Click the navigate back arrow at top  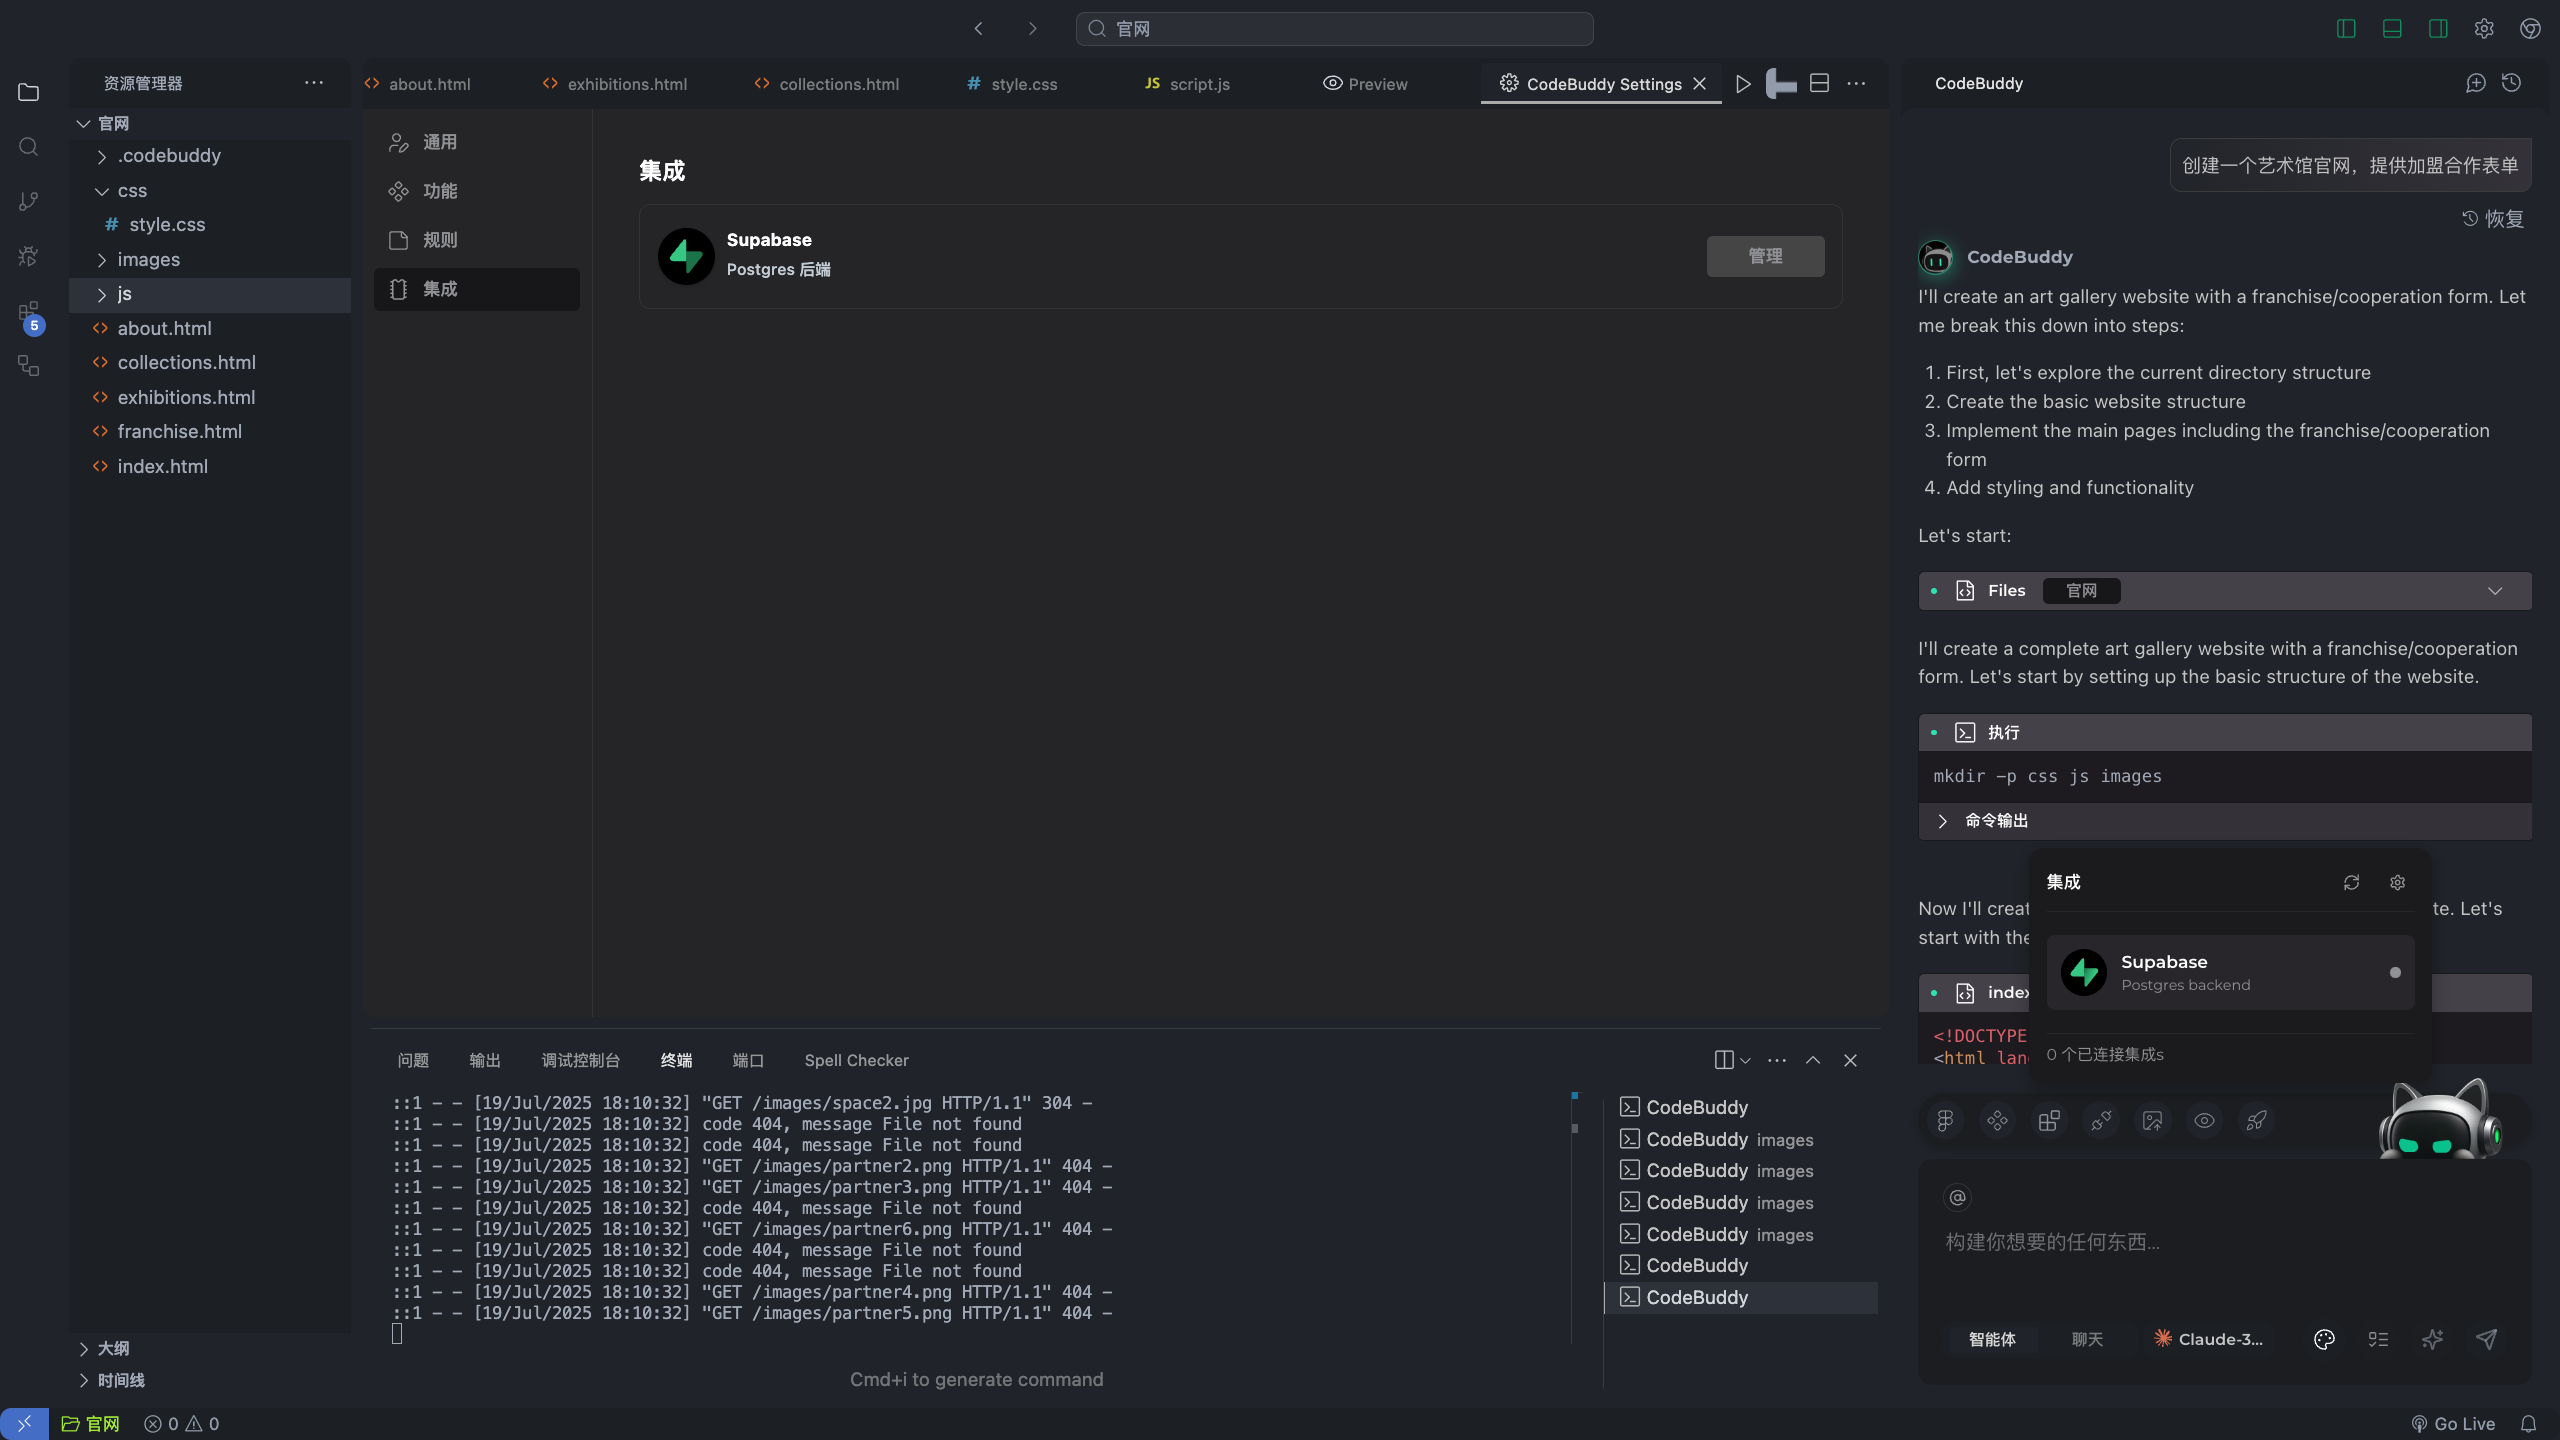(979, 29)
